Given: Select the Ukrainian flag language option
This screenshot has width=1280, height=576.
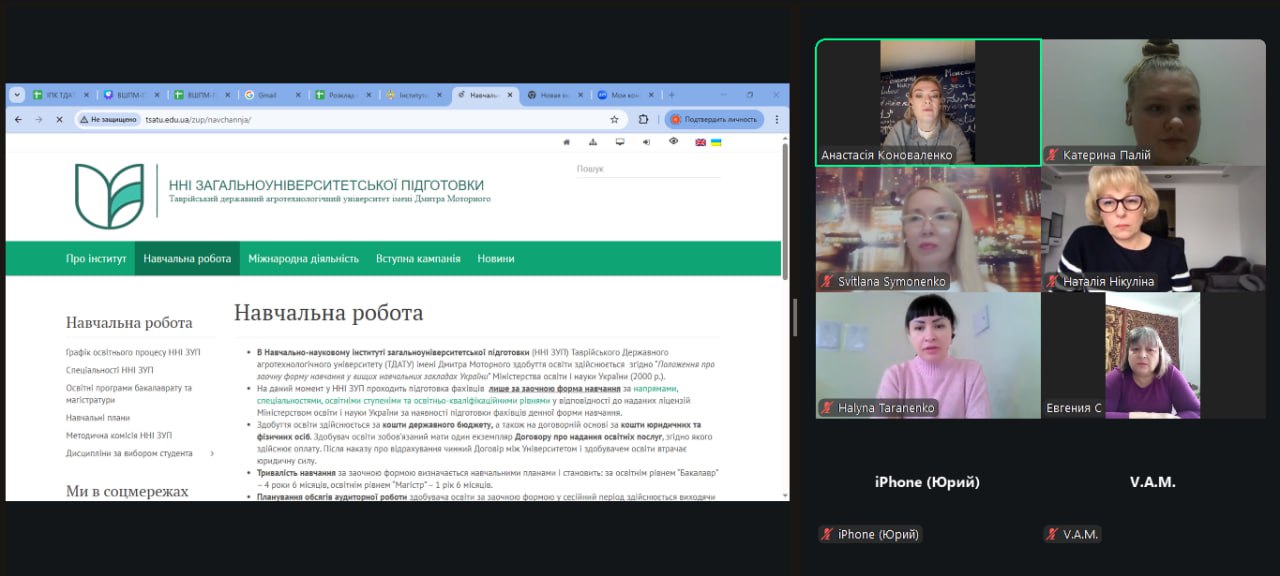Looking at the screenshot, I should pyautogui.click(x=716, y=142).
